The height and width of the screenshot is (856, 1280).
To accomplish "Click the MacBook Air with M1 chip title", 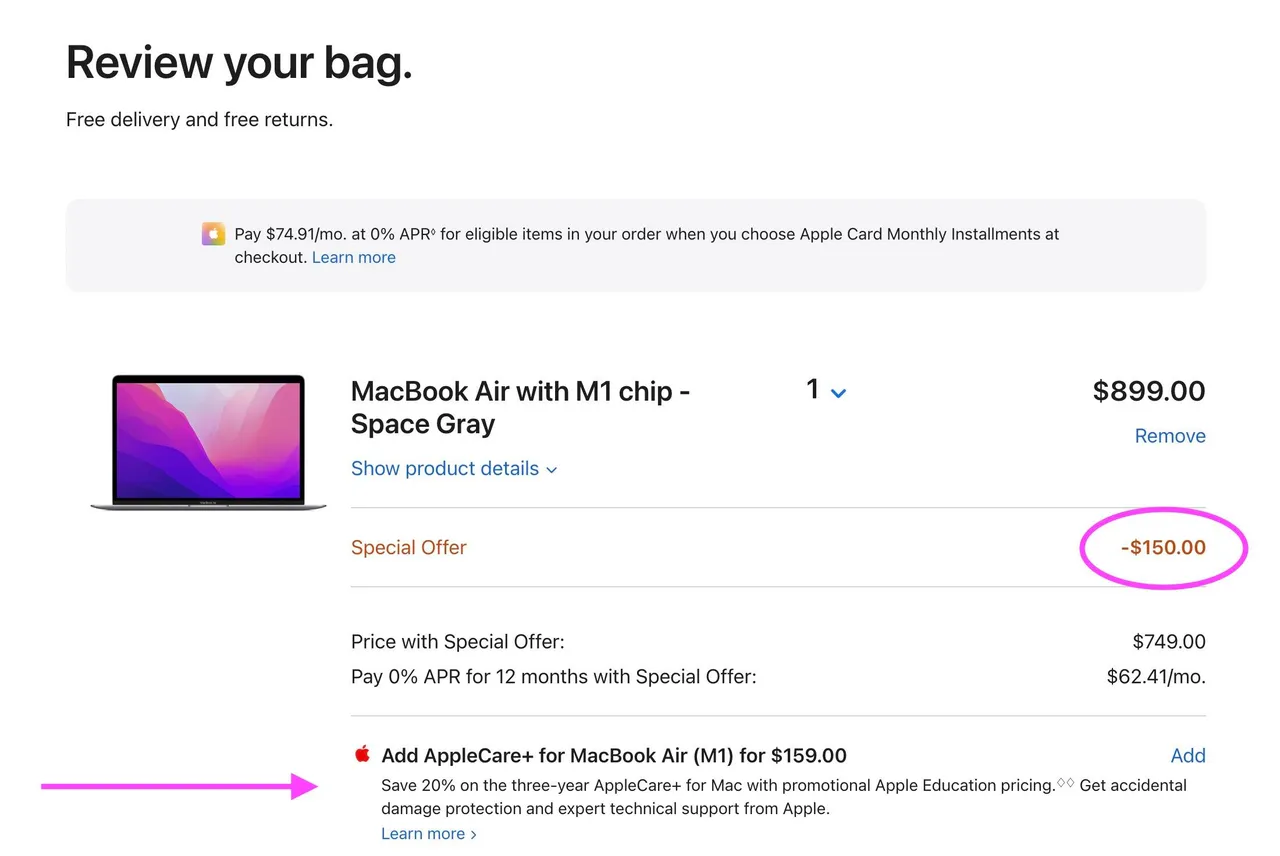I will 520,407.
